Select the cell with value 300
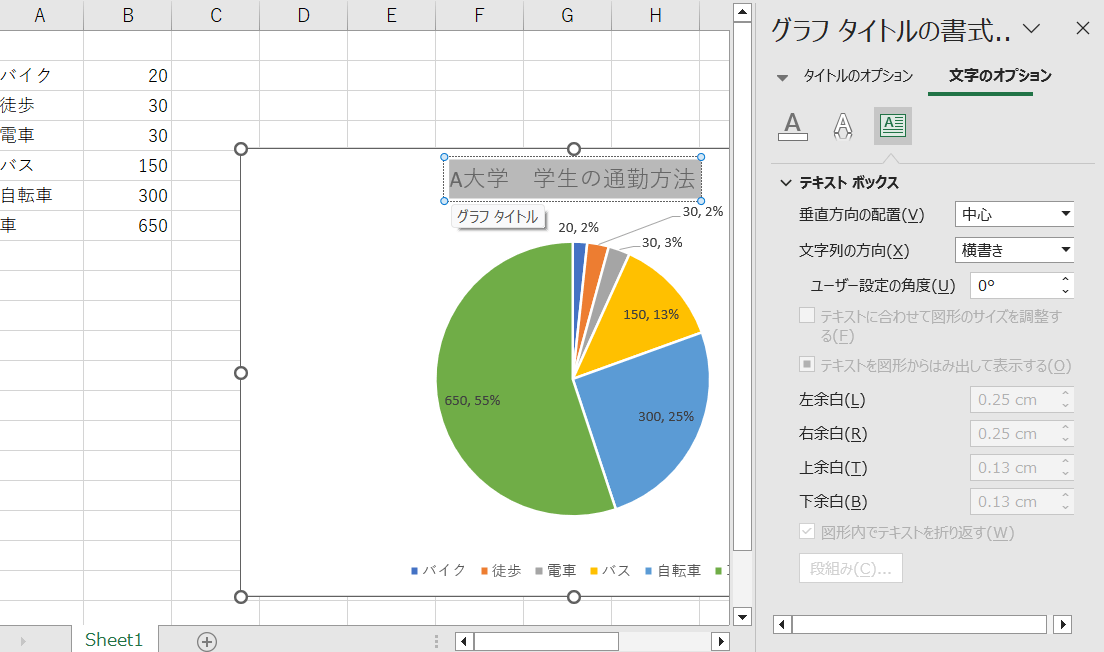The image size is (1104, 652). [127, 195]
